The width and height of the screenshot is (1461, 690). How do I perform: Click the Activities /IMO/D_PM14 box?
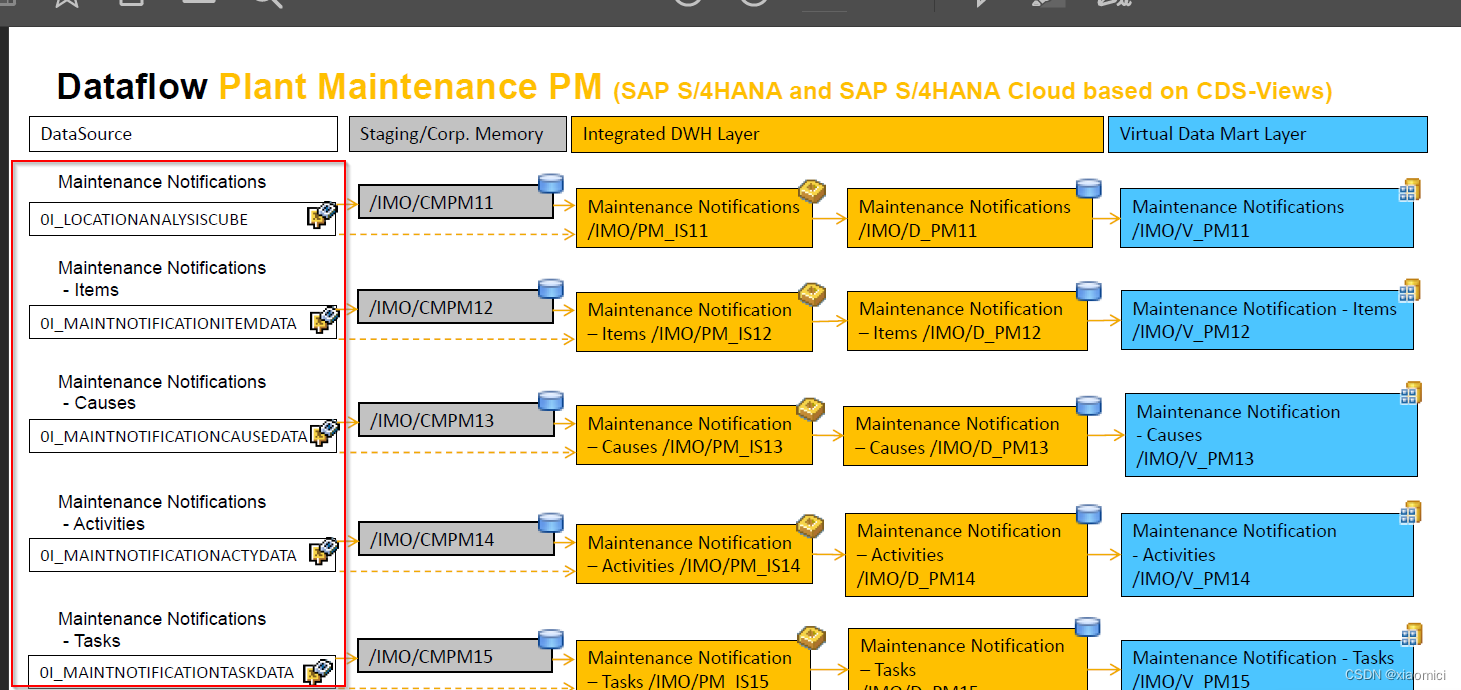pos(966,553)
